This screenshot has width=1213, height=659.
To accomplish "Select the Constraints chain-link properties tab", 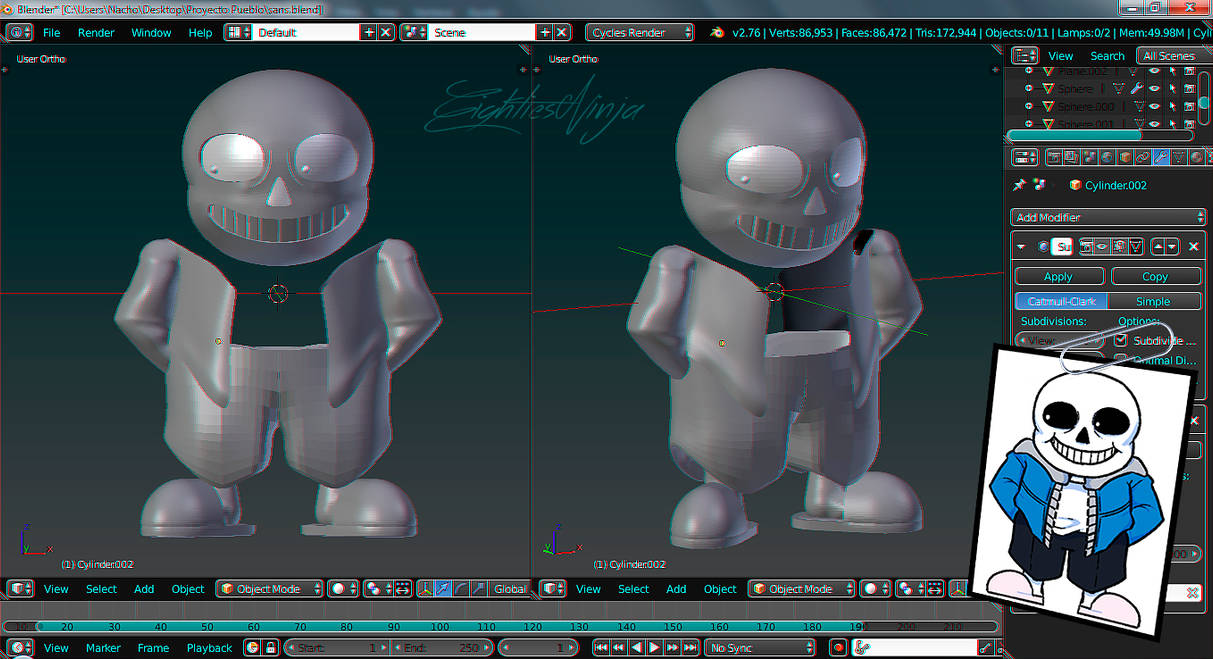I will [1143, 157].
